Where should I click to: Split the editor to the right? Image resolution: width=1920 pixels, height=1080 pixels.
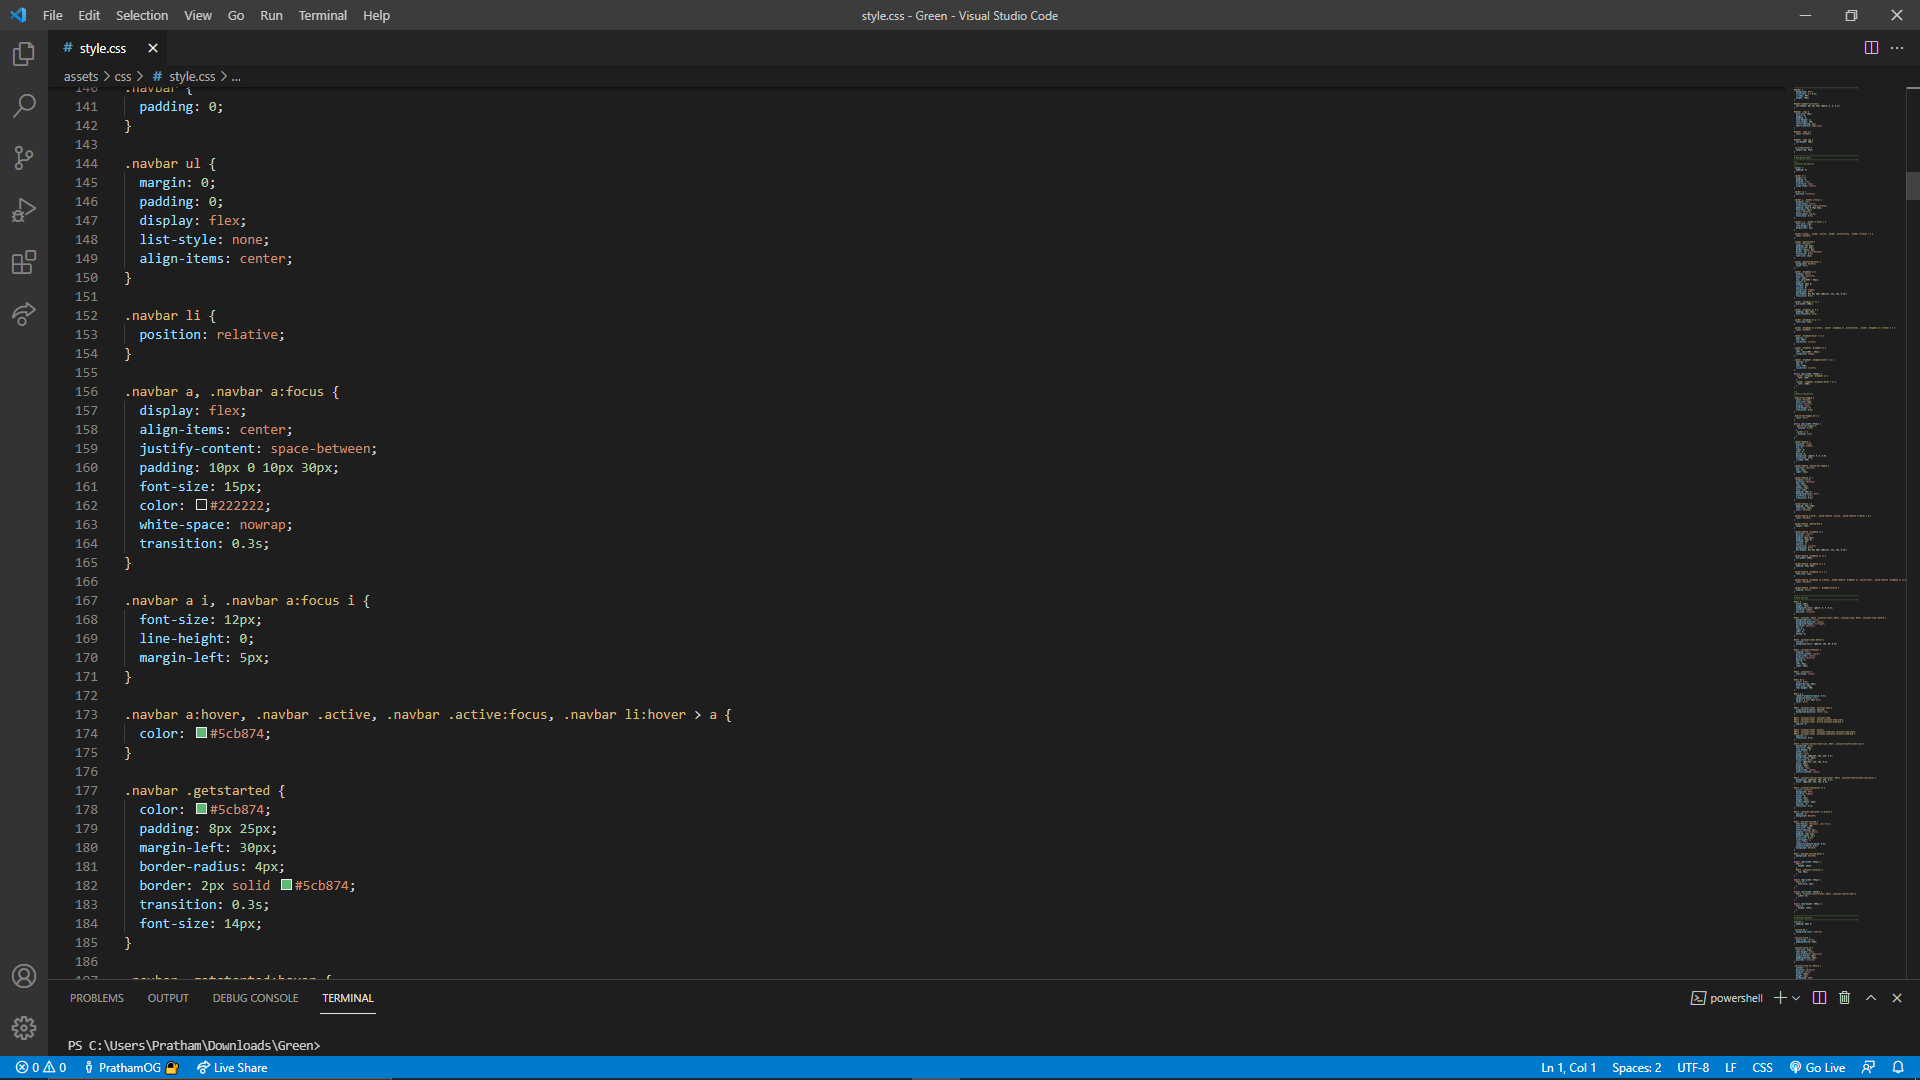(1871, 48)
